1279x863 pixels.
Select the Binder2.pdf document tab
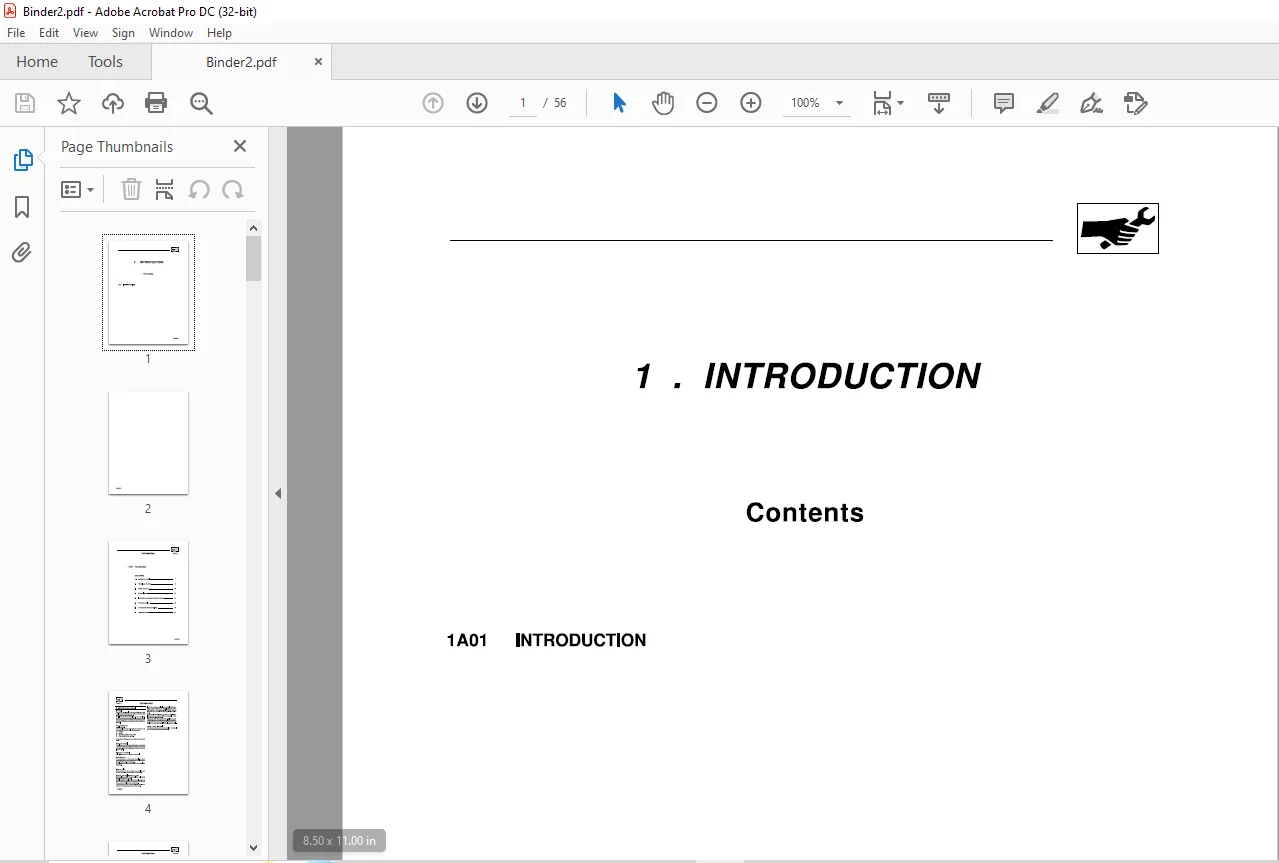tap(241, 62)
